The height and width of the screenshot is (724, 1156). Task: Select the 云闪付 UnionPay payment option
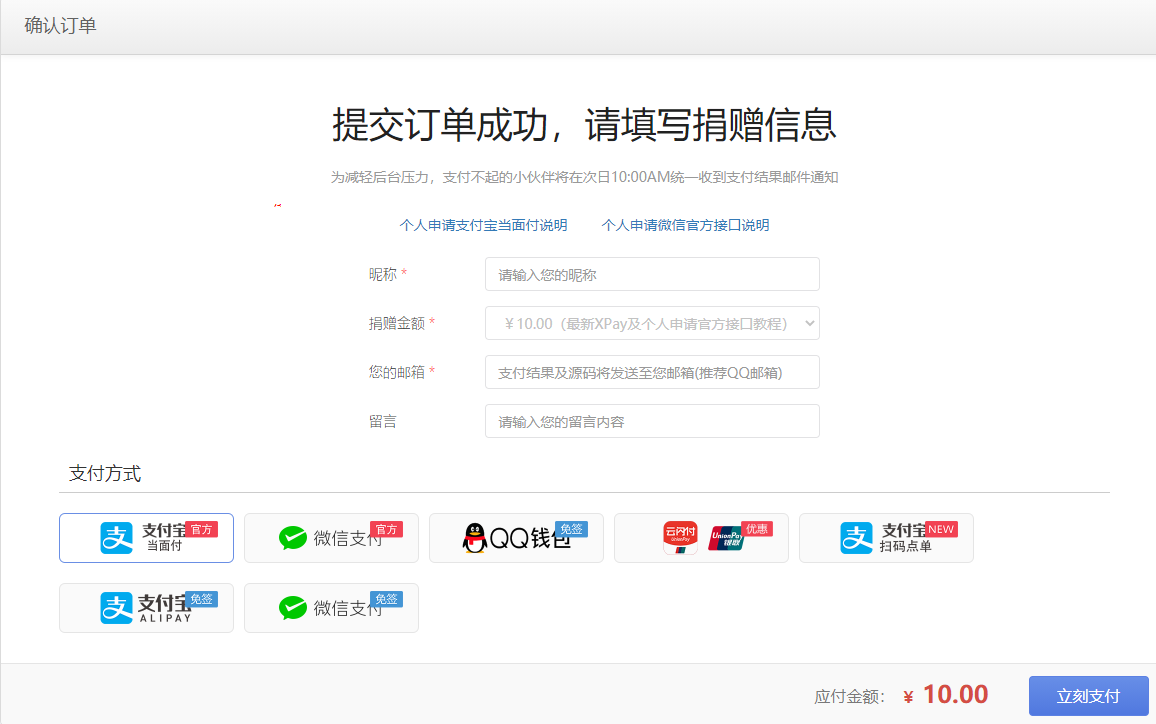[x=702, y=538]
